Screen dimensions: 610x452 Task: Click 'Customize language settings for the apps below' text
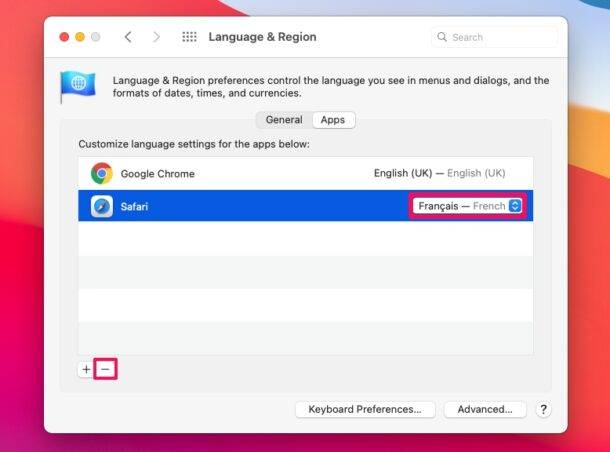194,144
